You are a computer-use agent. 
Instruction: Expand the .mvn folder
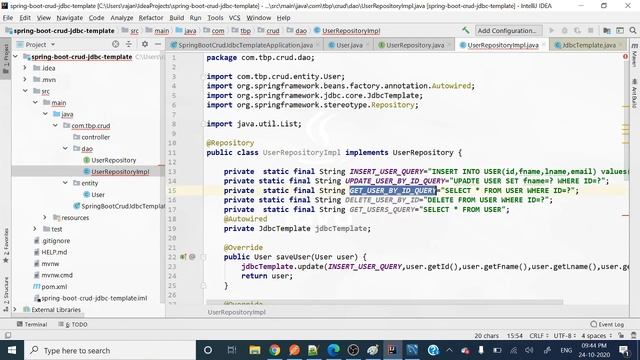[x=25, y=79]
